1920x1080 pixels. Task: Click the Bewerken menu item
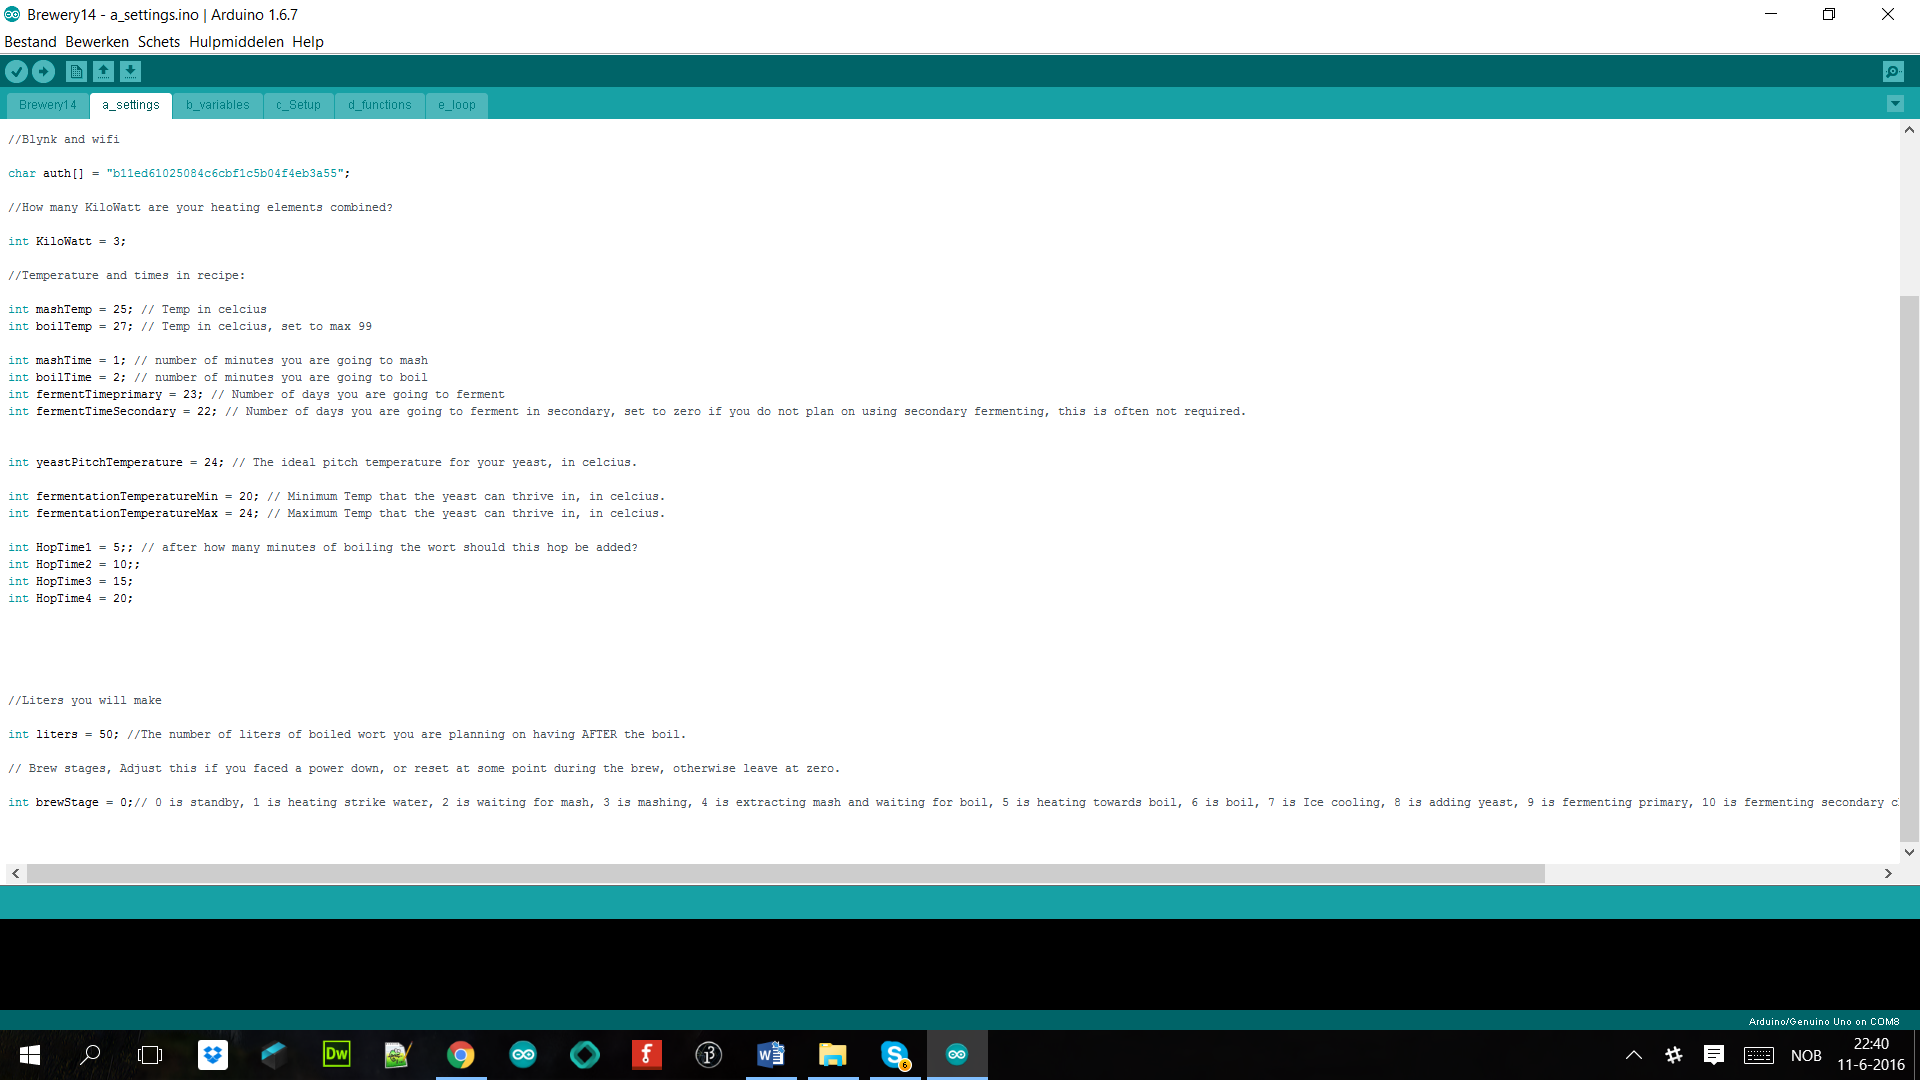96,41
